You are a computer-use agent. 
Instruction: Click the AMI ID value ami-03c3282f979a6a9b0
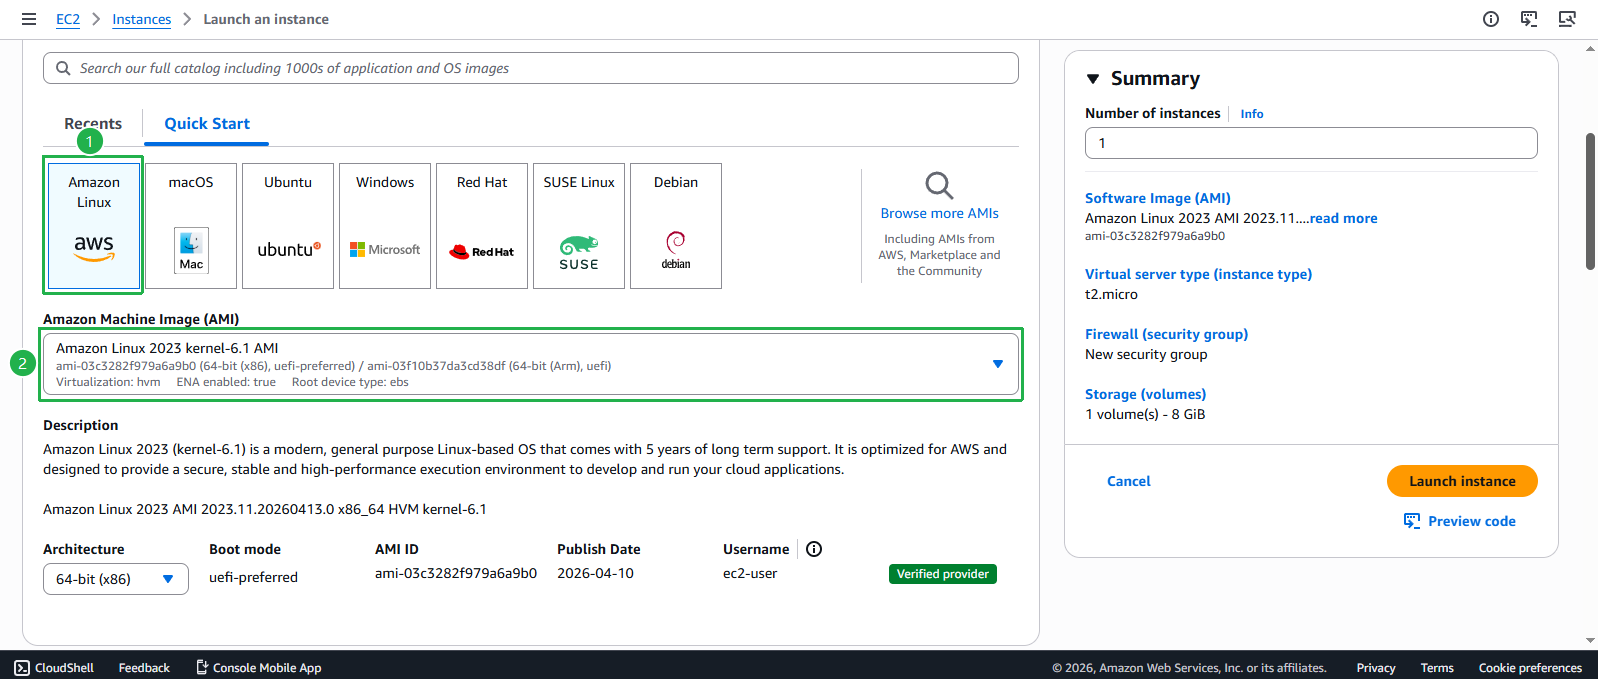tap(456, 573)
